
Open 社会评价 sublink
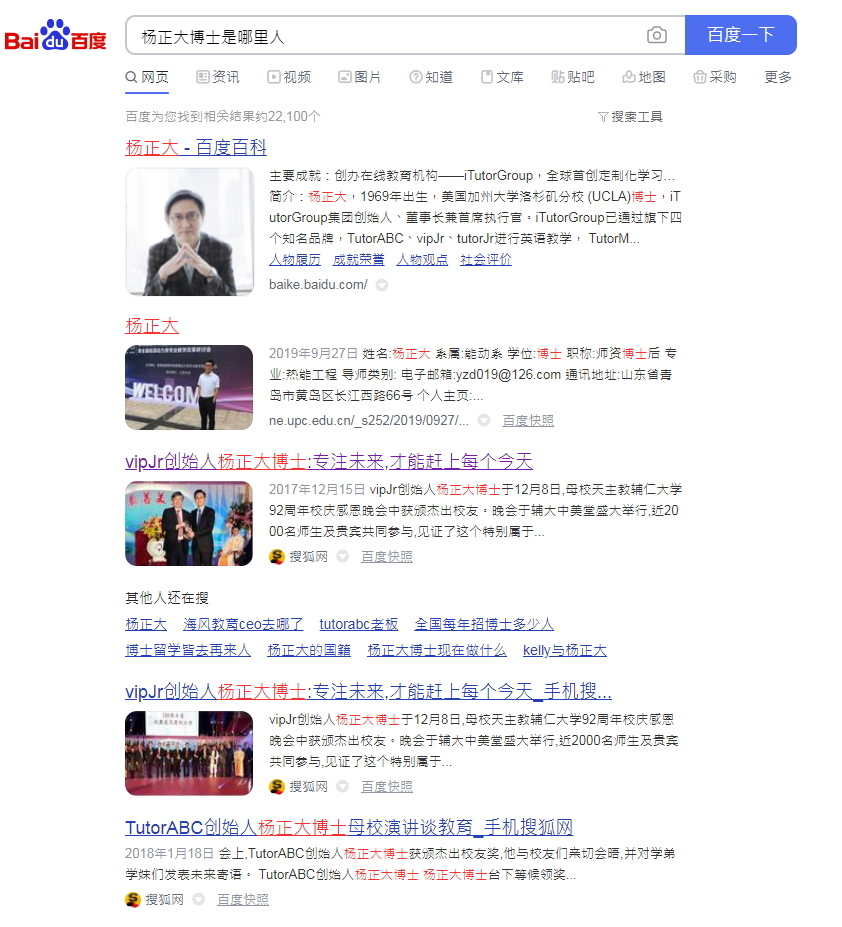486,260
